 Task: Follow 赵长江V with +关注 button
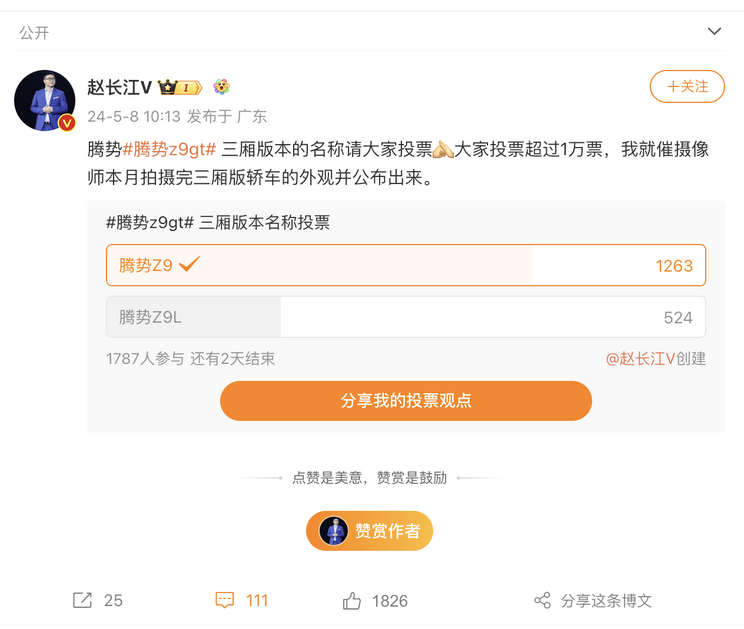(687, 87)
